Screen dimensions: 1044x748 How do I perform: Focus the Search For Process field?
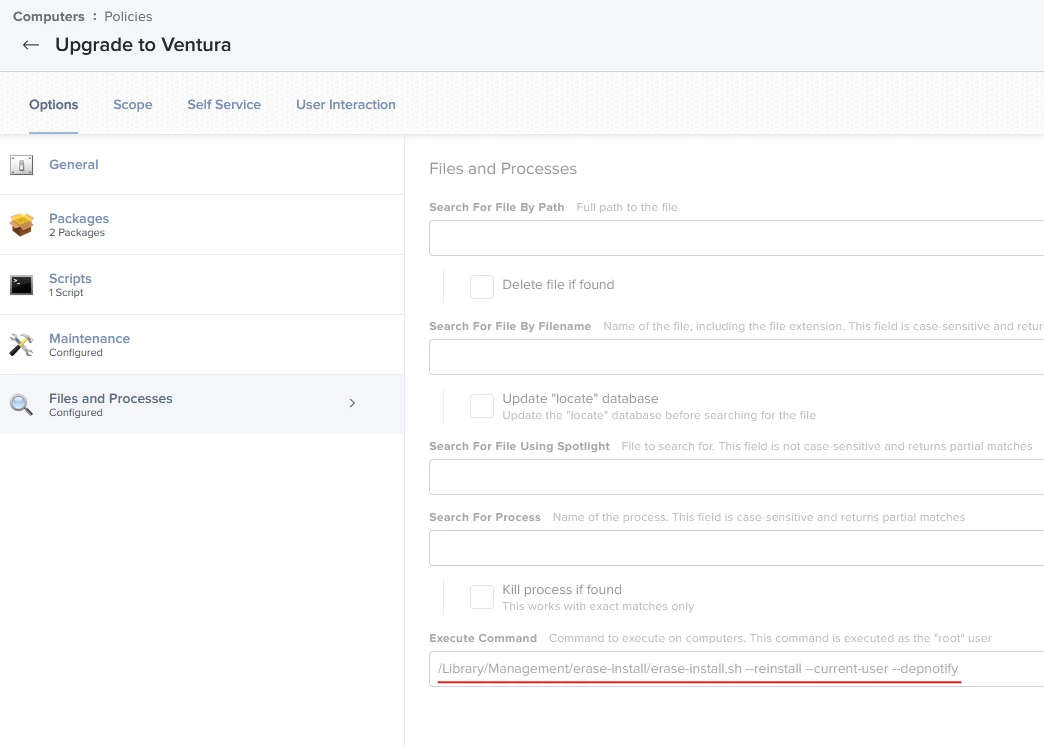[x=736, y=548]
